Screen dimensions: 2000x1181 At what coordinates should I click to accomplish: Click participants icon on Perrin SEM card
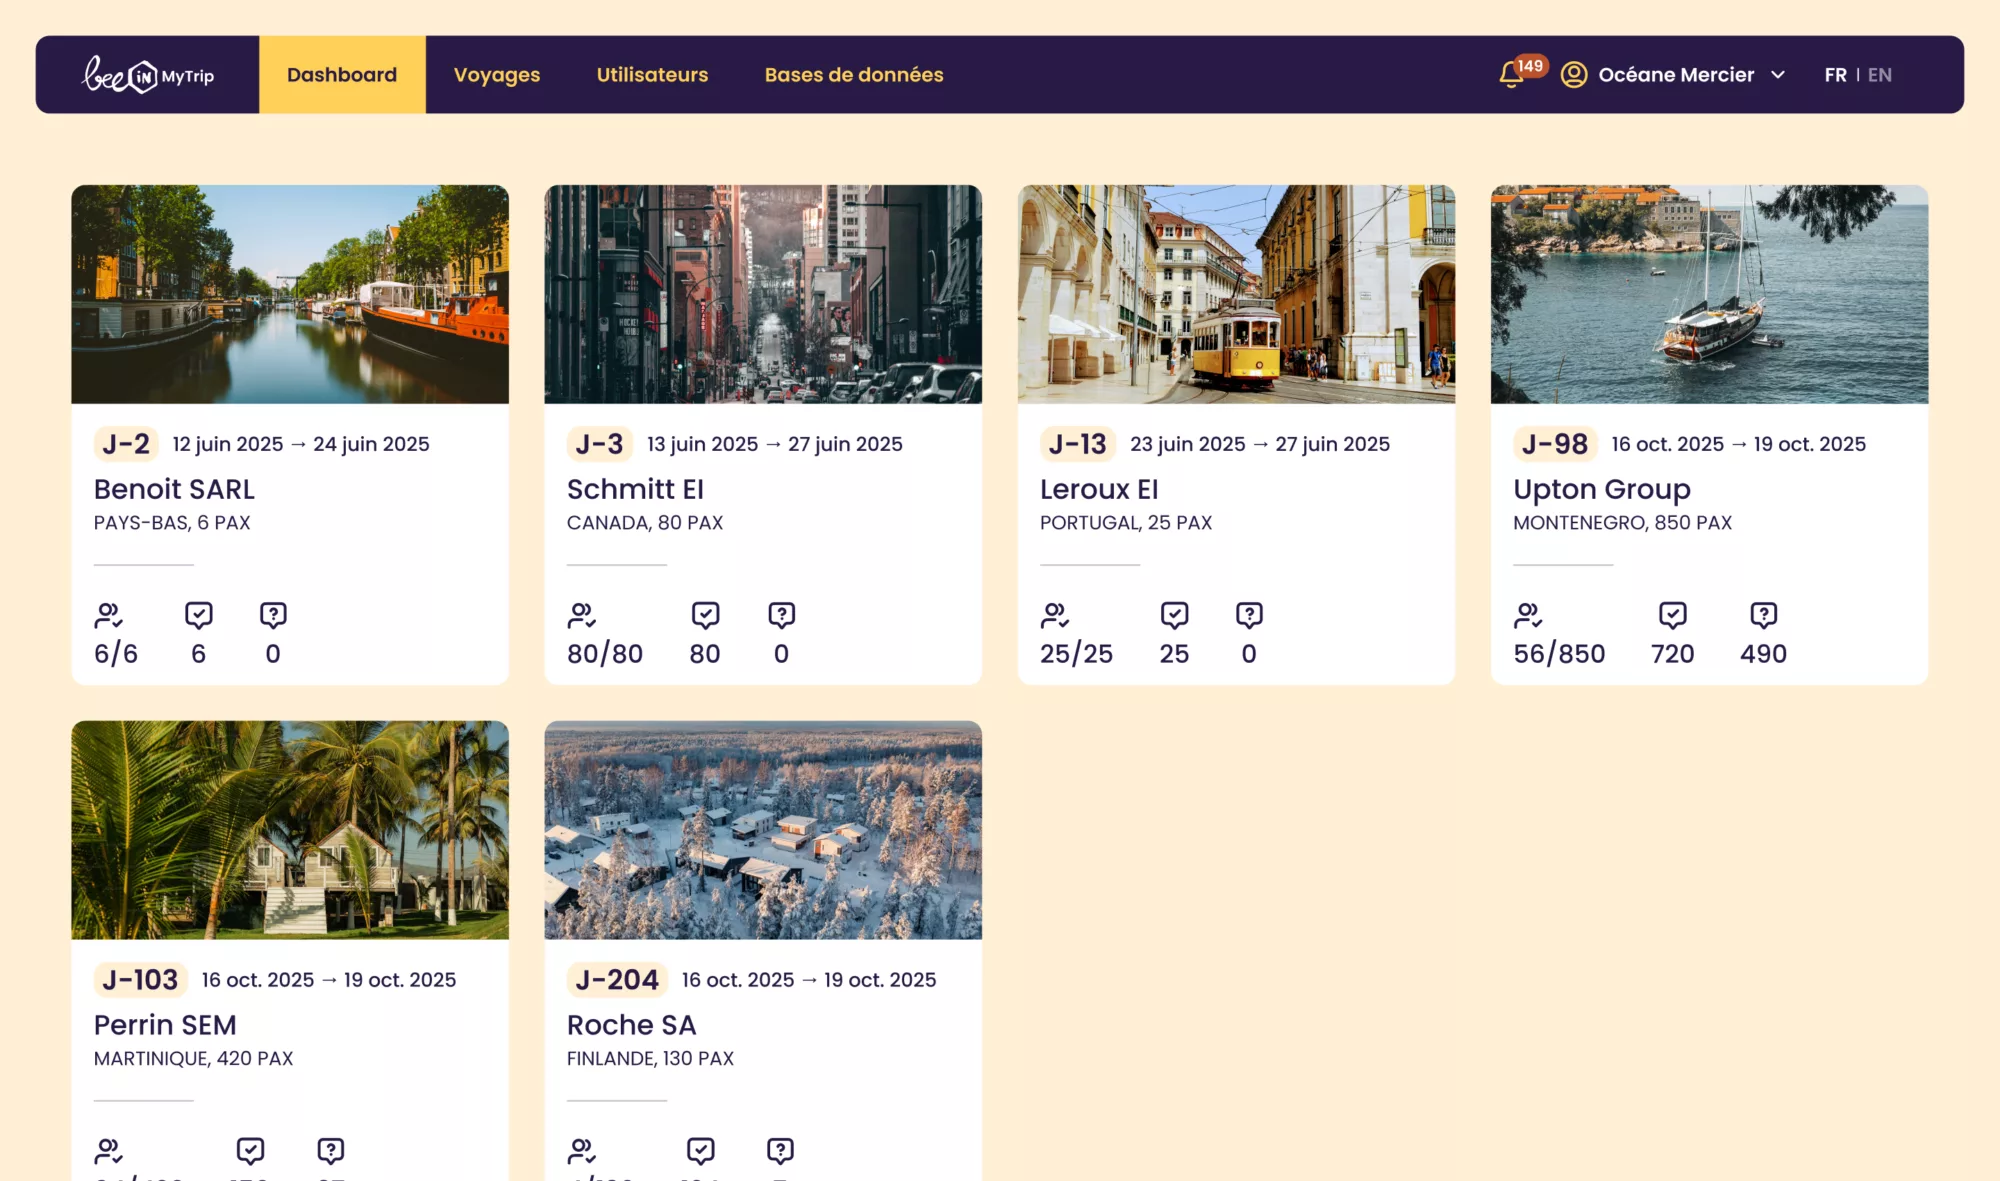(x=108, y=1151)
